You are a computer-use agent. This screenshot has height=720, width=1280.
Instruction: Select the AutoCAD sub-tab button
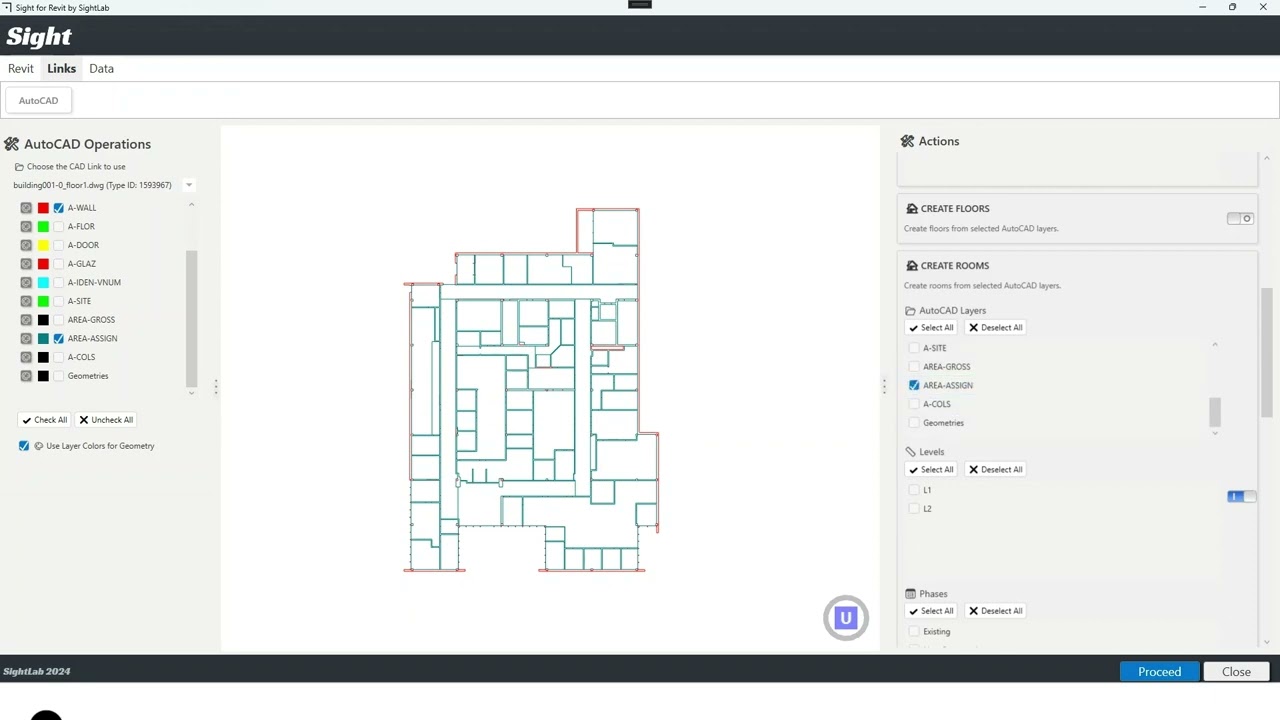click(x=38, y=101)
